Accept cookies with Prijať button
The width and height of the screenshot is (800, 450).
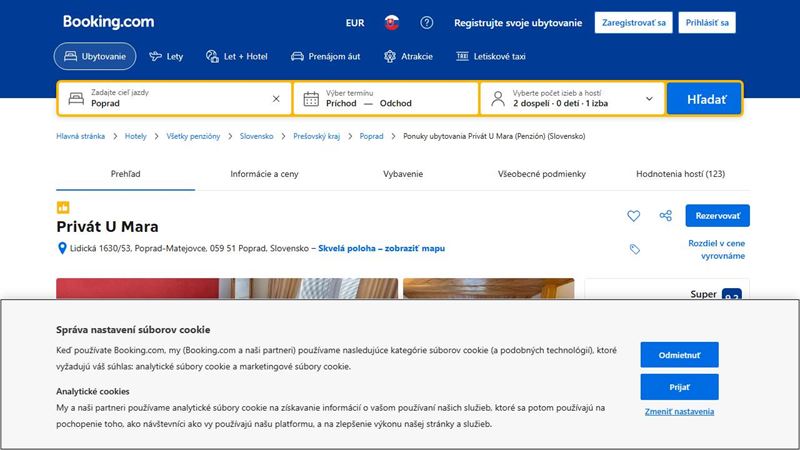[679, 387]
